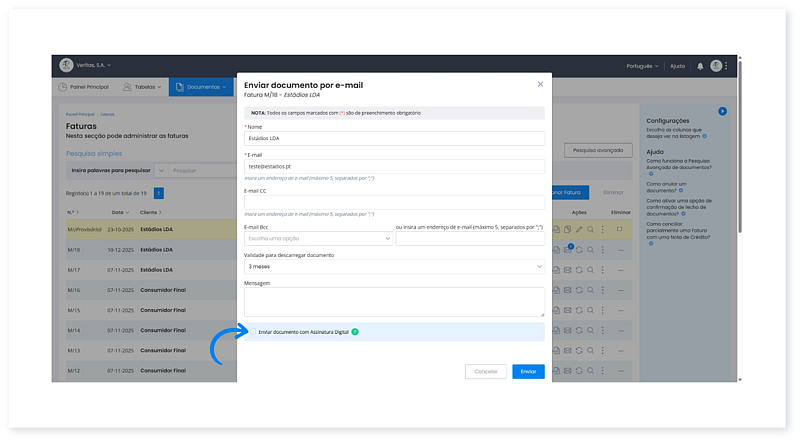This screenshot has width=800, height=442.
Task: Expand the Veritas, S.A. company dropdown
Action: pyautogui.click(x=93, y=65)
